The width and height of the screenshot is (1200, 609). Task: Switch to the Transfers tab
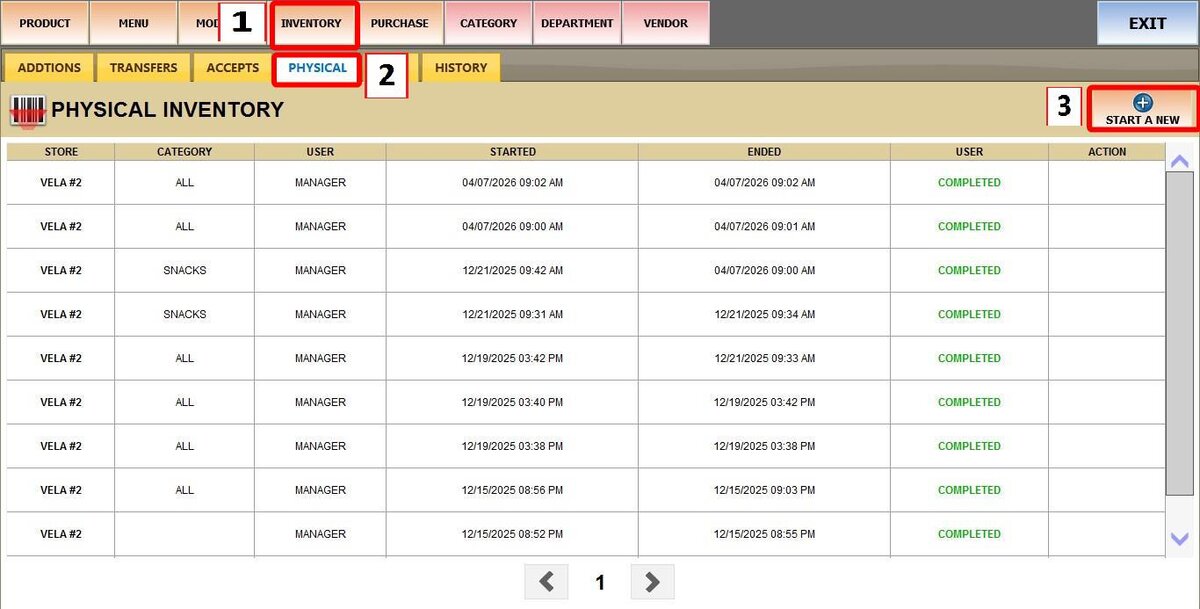point(143,68)
